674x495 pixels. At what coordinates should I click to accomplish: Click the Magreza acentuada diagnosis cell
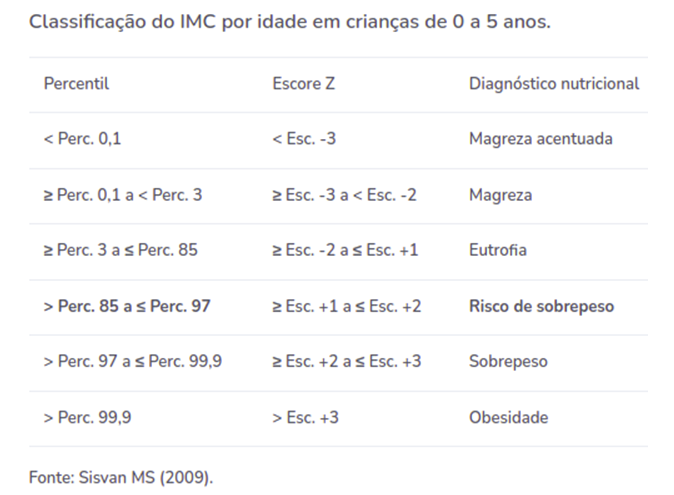pos(540,139)
